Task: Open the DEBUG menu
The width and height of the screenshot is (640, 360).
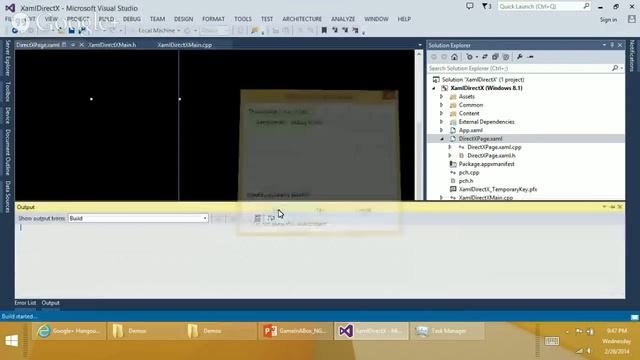Action: coord(132,19)
